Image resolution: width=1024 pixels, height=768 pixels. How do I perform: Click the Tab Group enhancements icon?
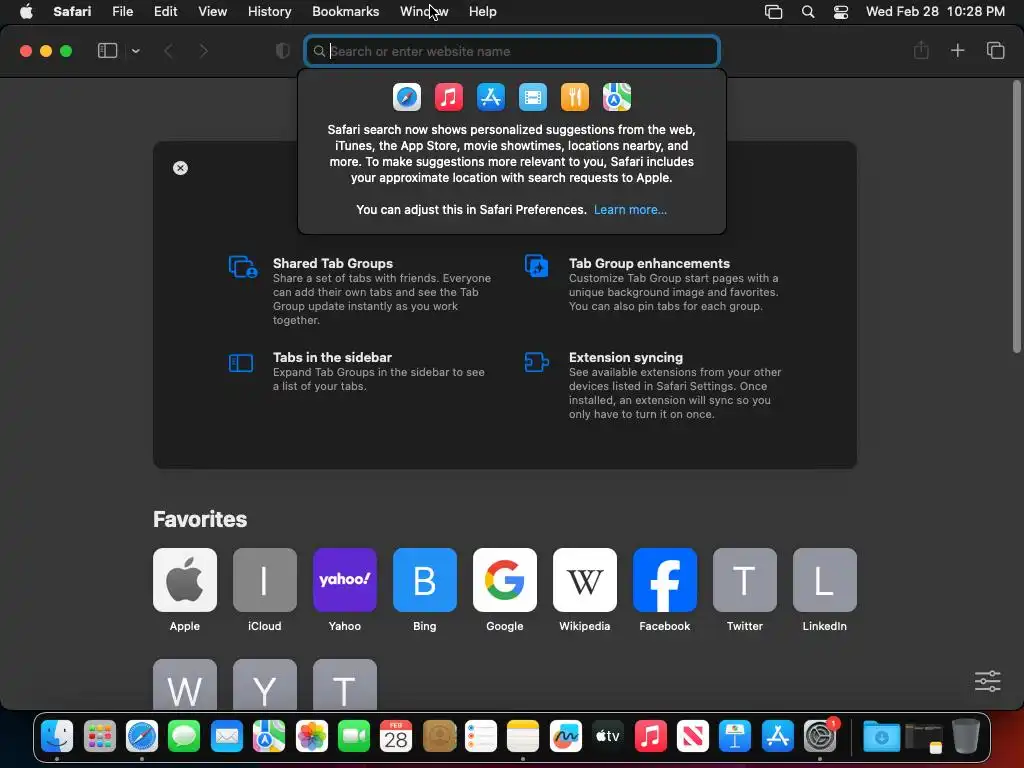(x=537, y=266)
